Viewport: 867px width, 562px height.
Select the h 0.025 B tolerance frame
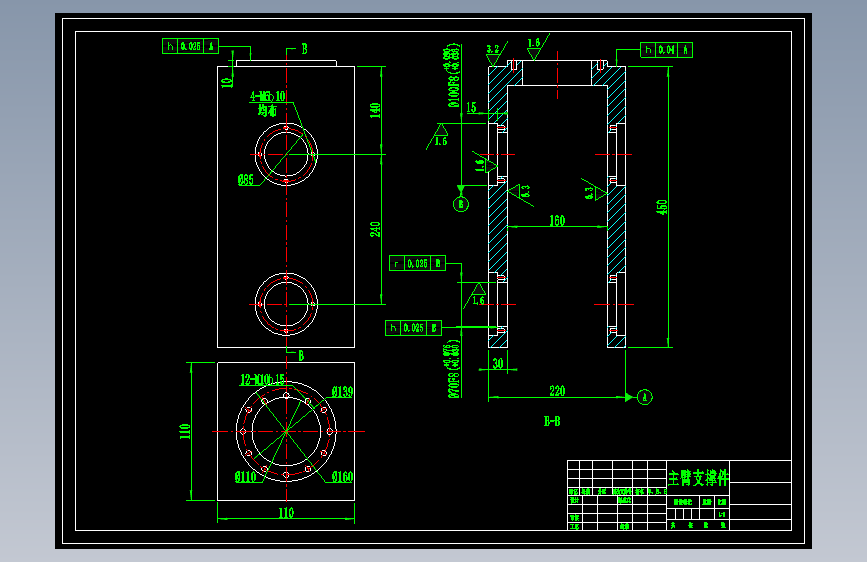click(x=413, y=328)
